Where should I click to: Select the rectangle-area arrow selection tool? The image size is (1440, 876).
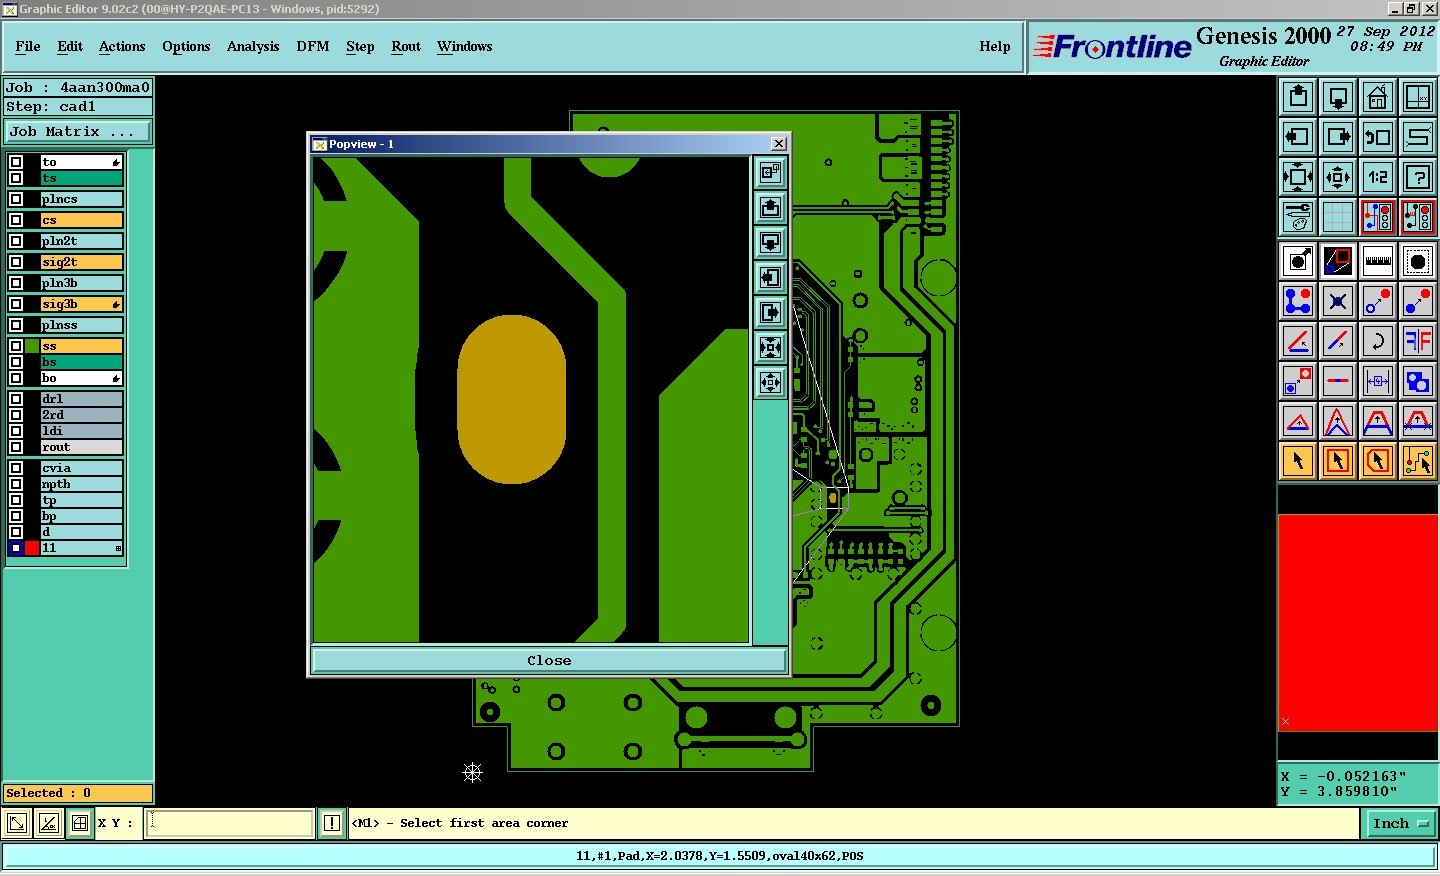(x=1338, y=461)
